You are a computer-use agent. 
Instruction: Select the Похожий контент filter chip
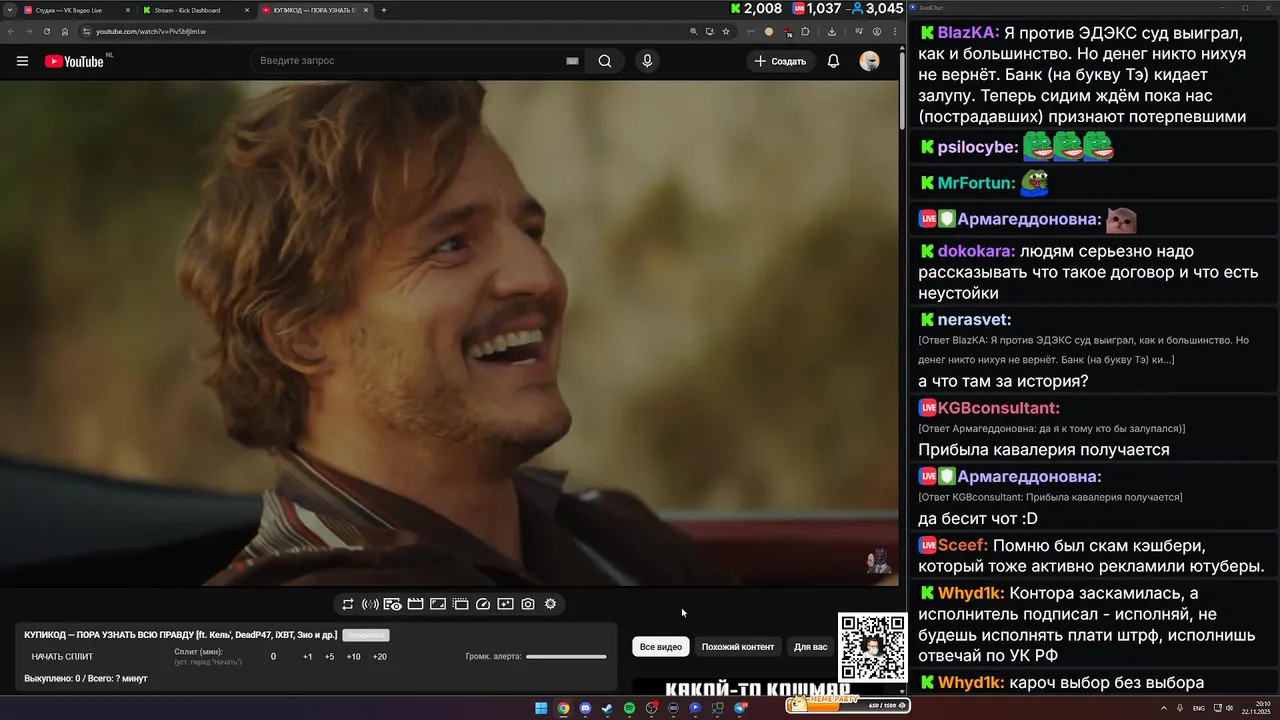(x=738, y=647)
